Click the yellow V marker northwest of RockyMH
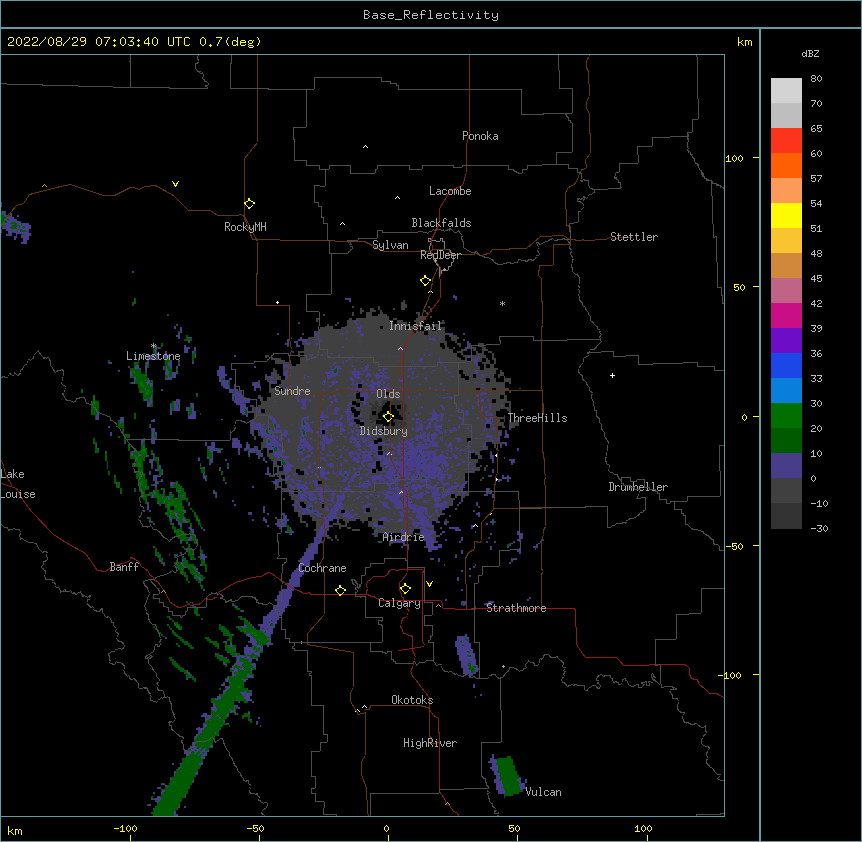This screenshot has width=862, height=842. [175, 184]
